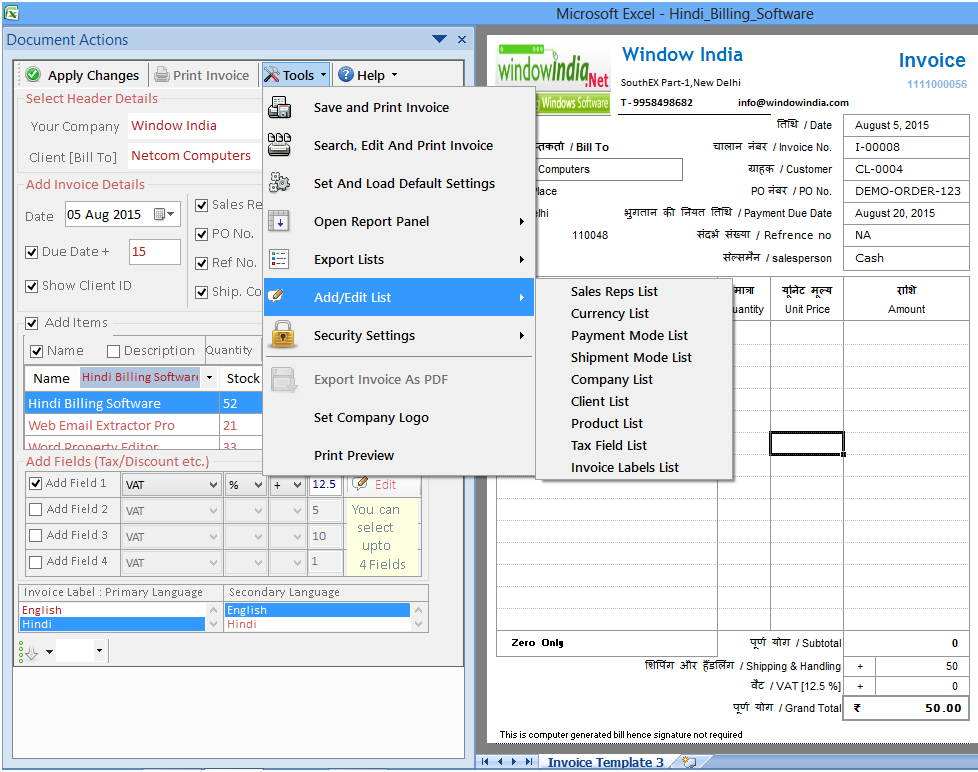Click the green Apply Changes checkmark icon
978x772 pixels.
point(33,75)
